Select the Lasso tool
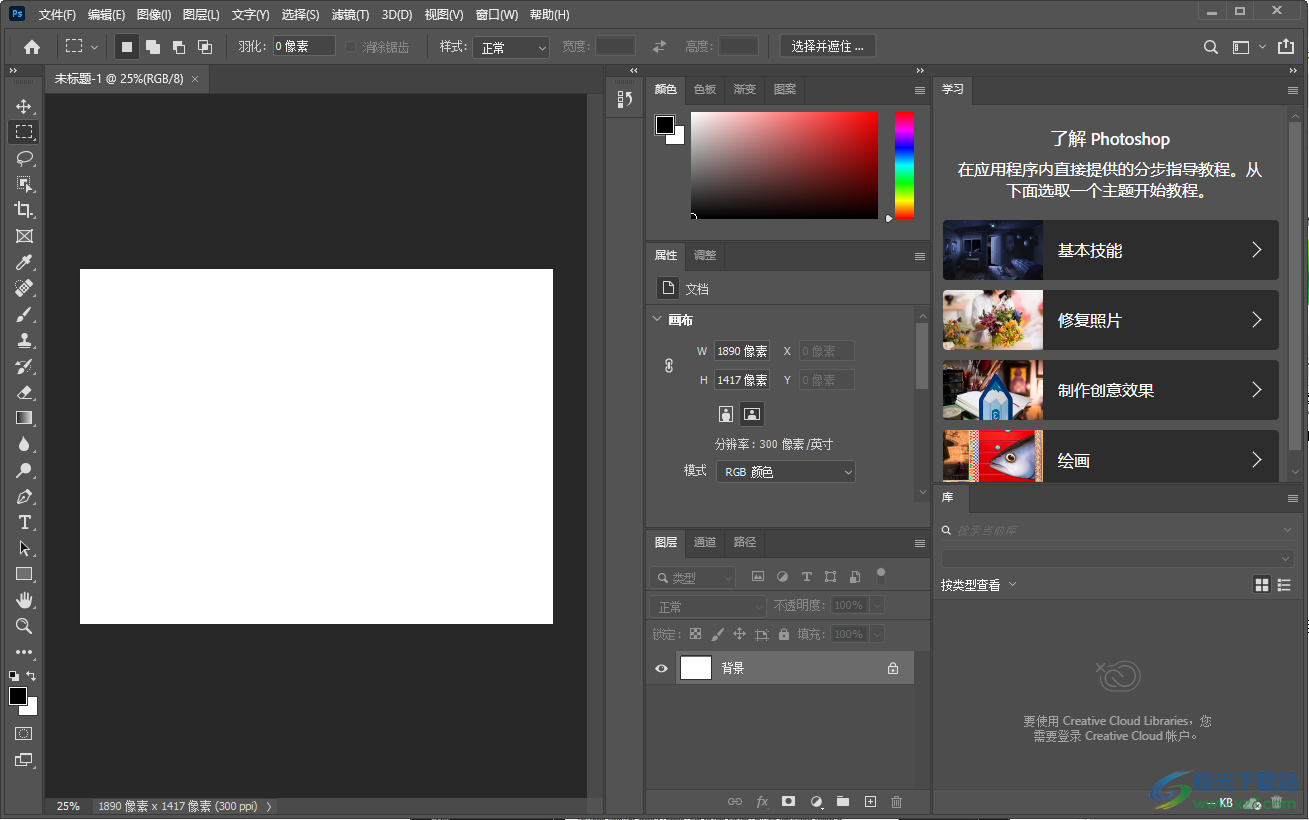The width and height of the screenshot is (1309, 820). (24, 158)
